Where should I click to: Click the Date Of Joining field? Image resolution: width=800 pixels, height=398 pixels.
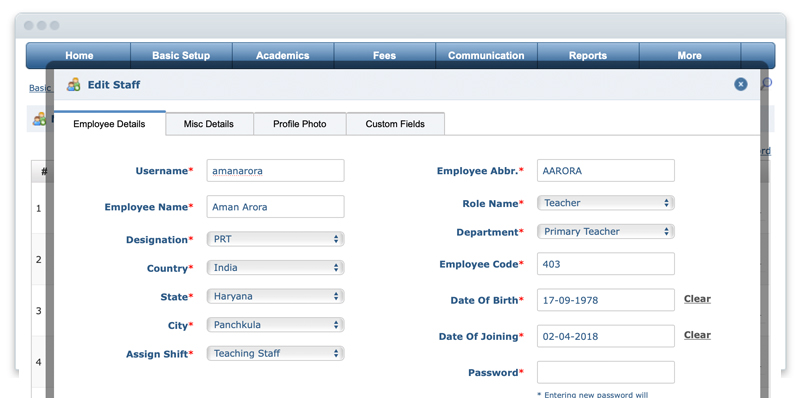[606, 336]
